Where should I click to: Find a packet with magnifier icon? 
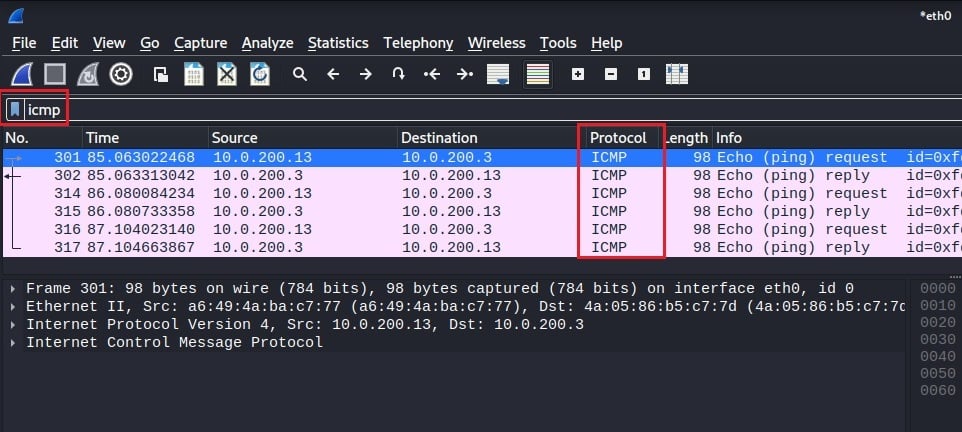click(x=299, y=75)
